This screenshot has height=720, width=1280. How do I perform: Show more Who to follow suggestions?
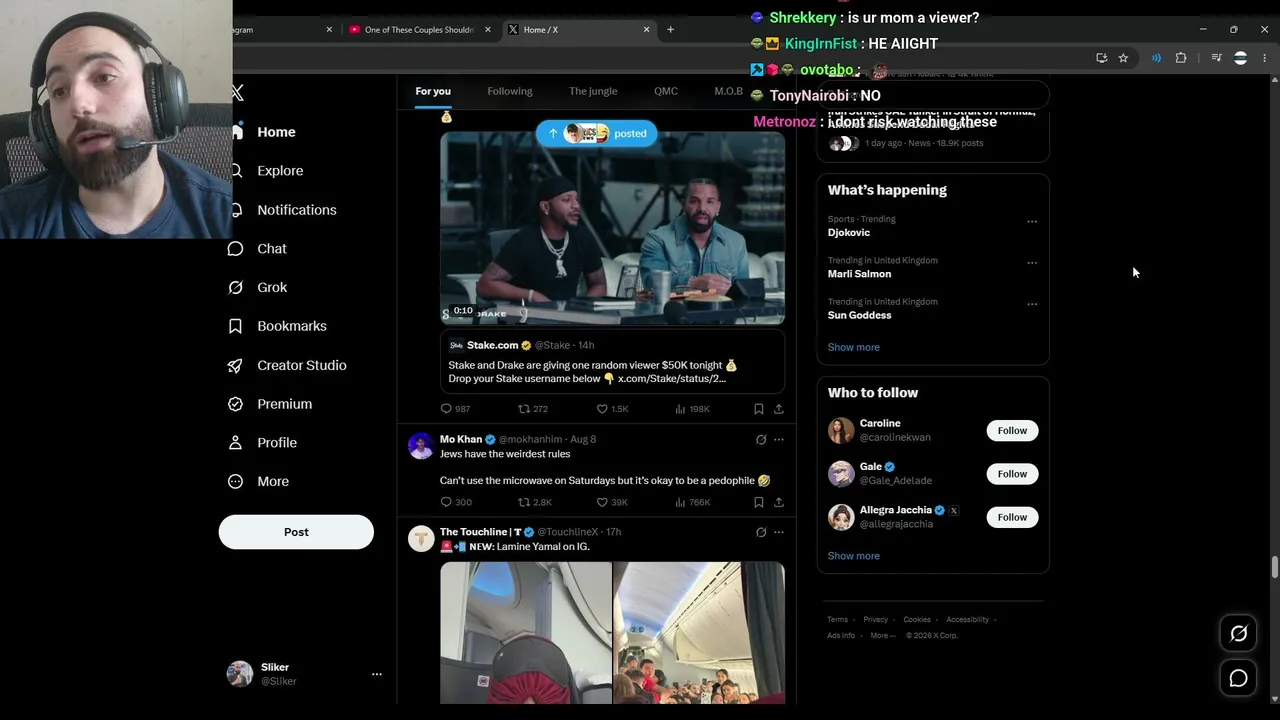pos(854,556)
